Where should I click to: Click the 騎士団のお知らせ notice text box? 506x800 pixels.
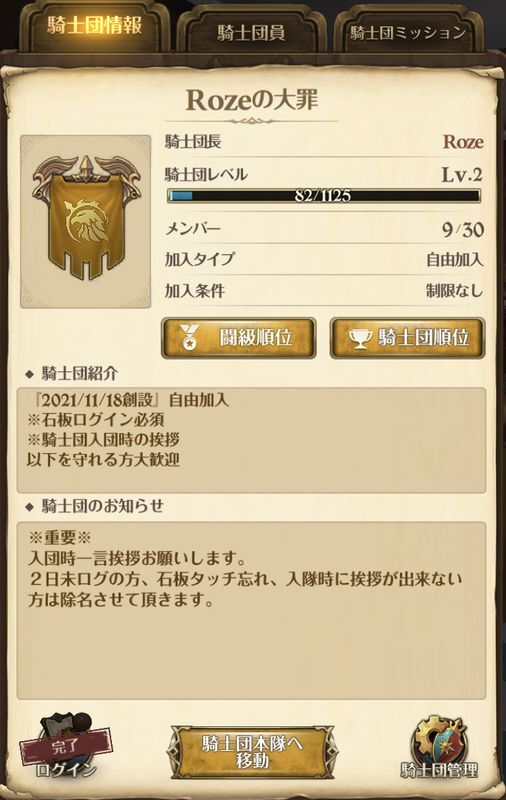pos(251,610)
